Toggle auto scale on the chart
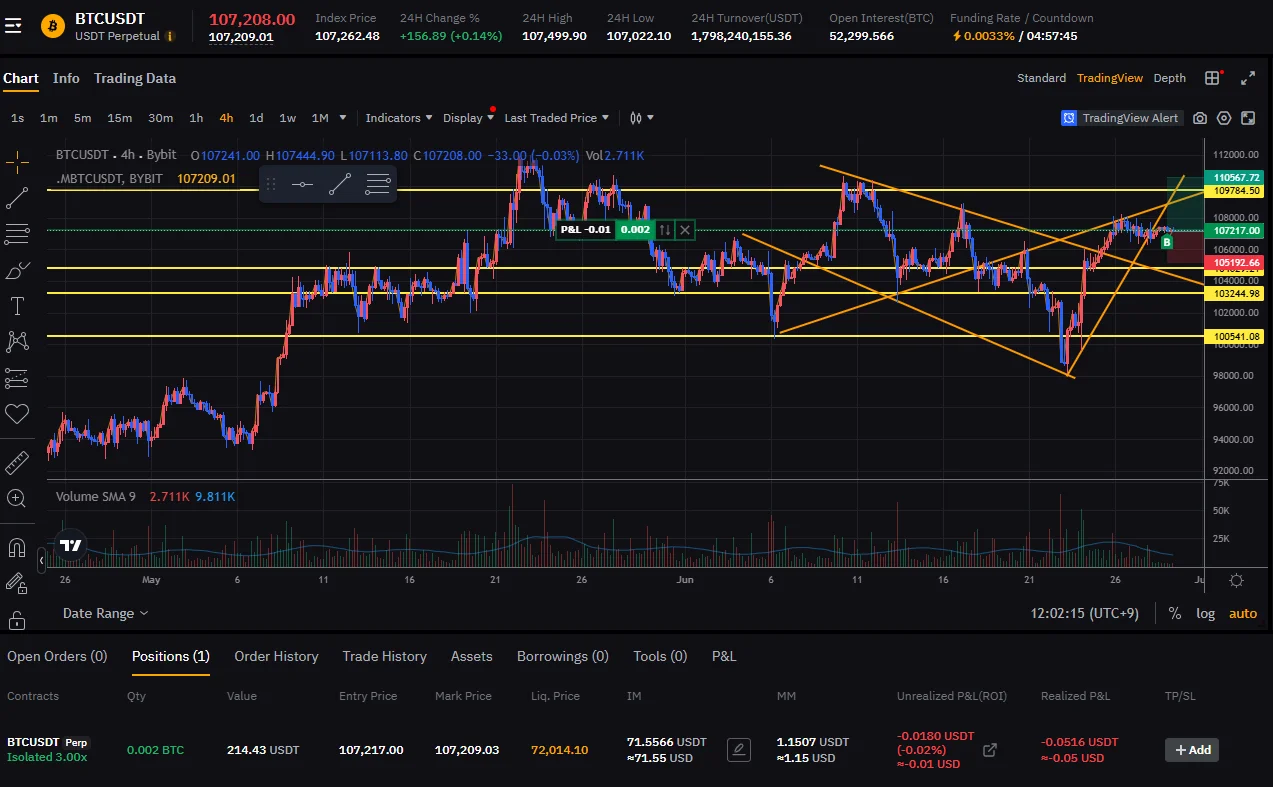The width and height of the screenshot is (1273, 787). (1243, 613)
